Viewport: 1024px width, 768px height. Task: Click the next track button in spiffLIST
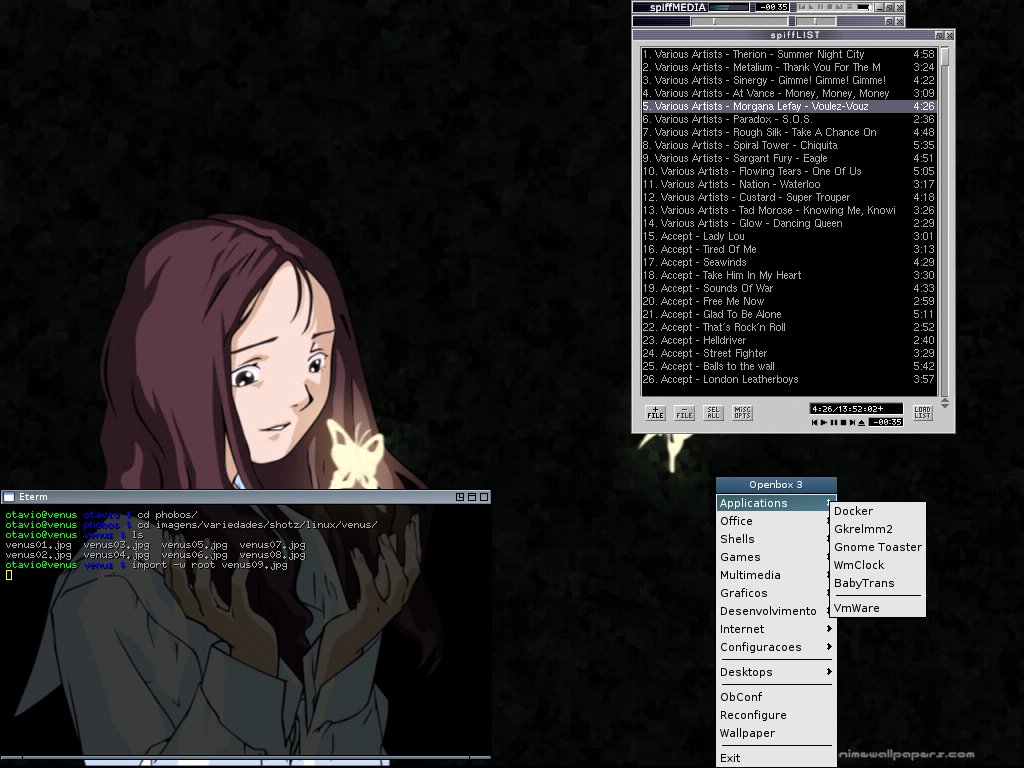[852, 423]
